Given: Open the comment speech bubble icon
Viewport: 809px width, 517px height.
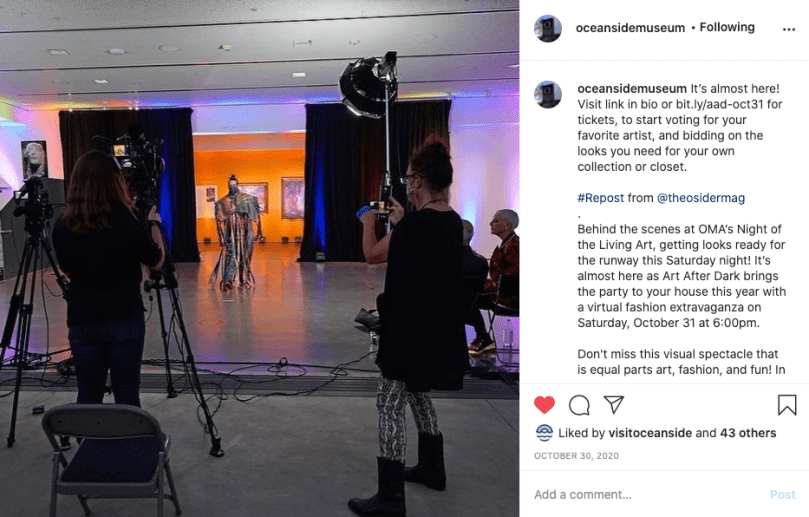Looking at the screenshot, I should [x=579, y=405].
